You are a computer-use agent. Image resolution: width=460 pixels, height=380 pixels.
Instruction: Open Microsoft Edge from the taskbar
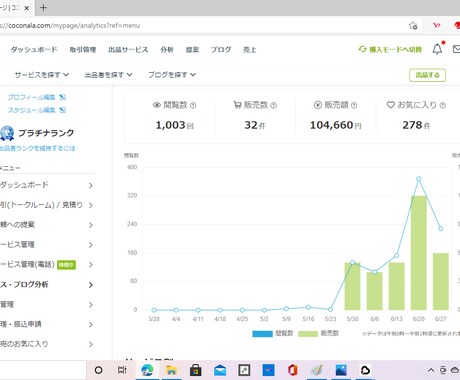[147, 370]
